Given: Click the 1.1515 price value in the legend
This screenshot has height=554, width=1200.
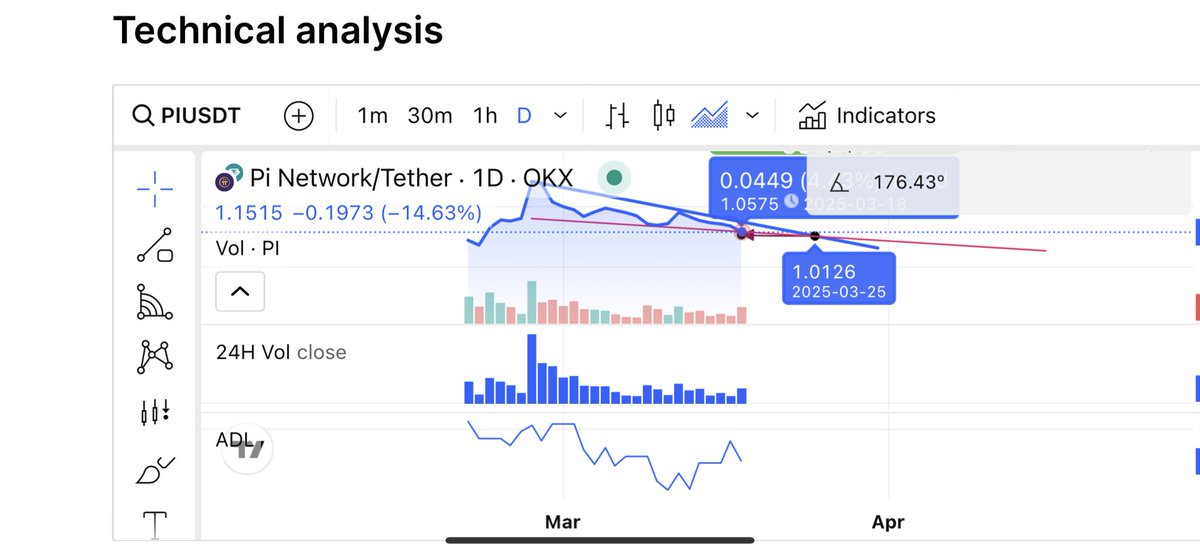Looking at the screenshot, I should coord(249,213).
